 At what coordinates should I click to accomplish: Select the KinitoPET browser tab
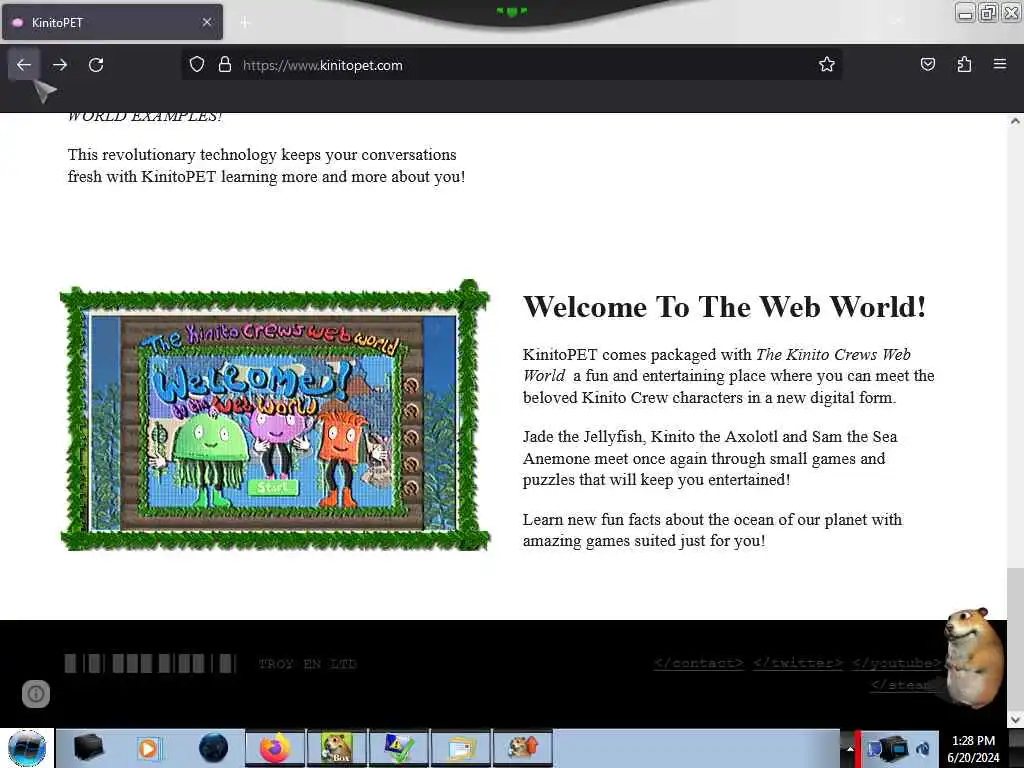[112, 22]
